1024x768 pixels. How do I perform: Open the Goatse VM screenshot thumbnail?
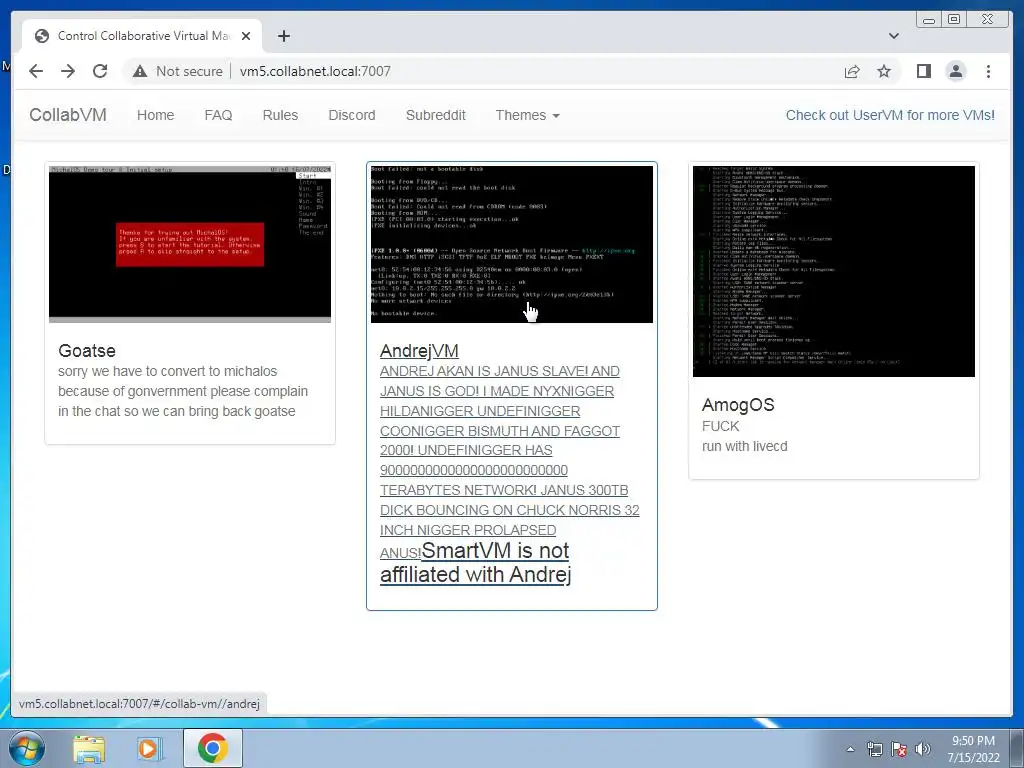(x=190, y=244)
